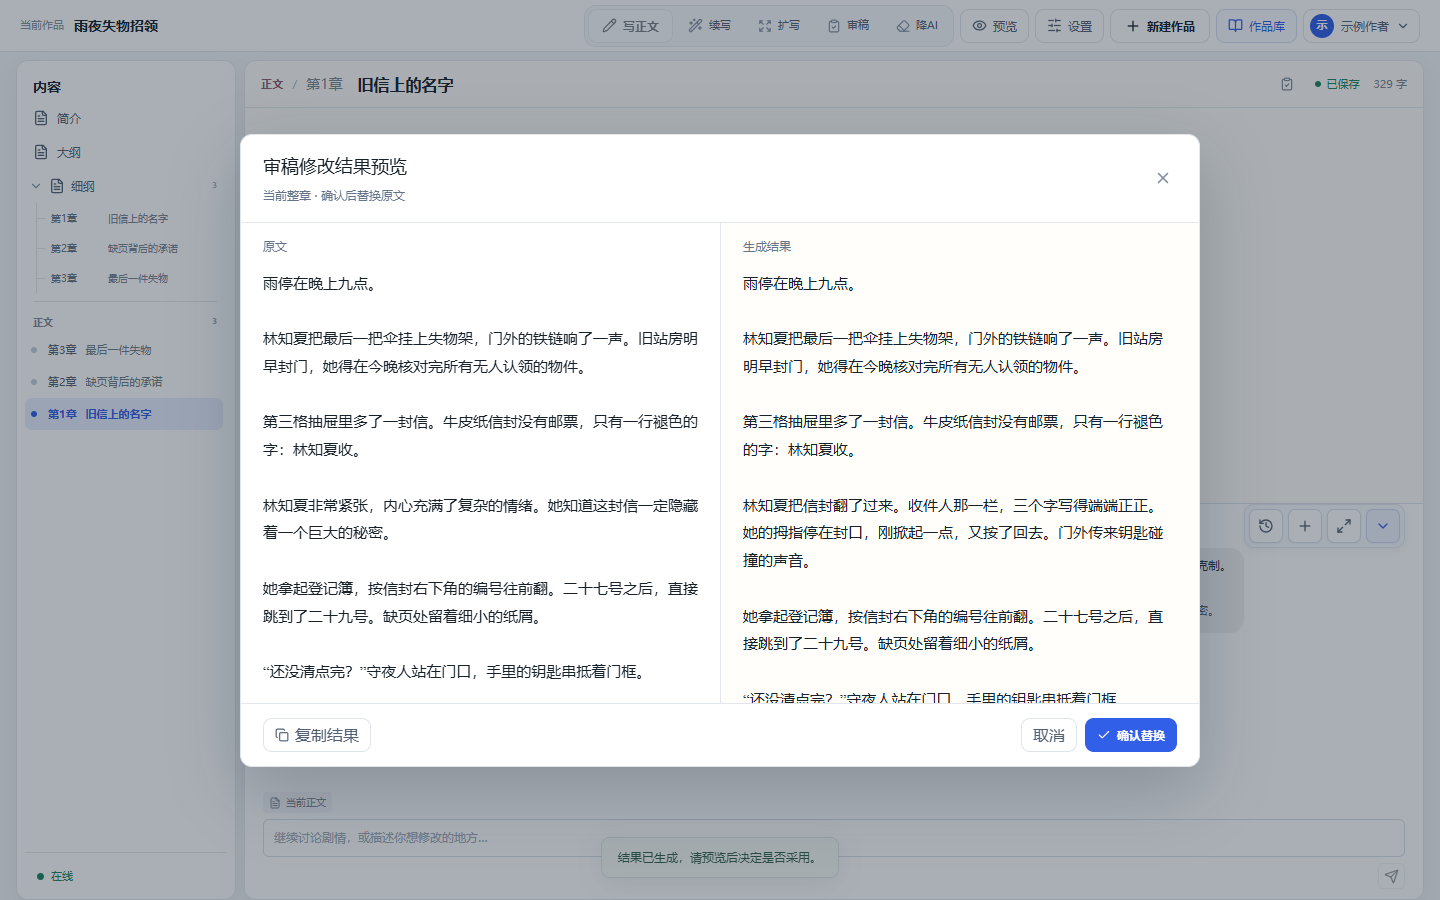This screenshot has height=900, width=1440.
Task: Click the clipboard icon near 已保存
Action: point(1287,84)
